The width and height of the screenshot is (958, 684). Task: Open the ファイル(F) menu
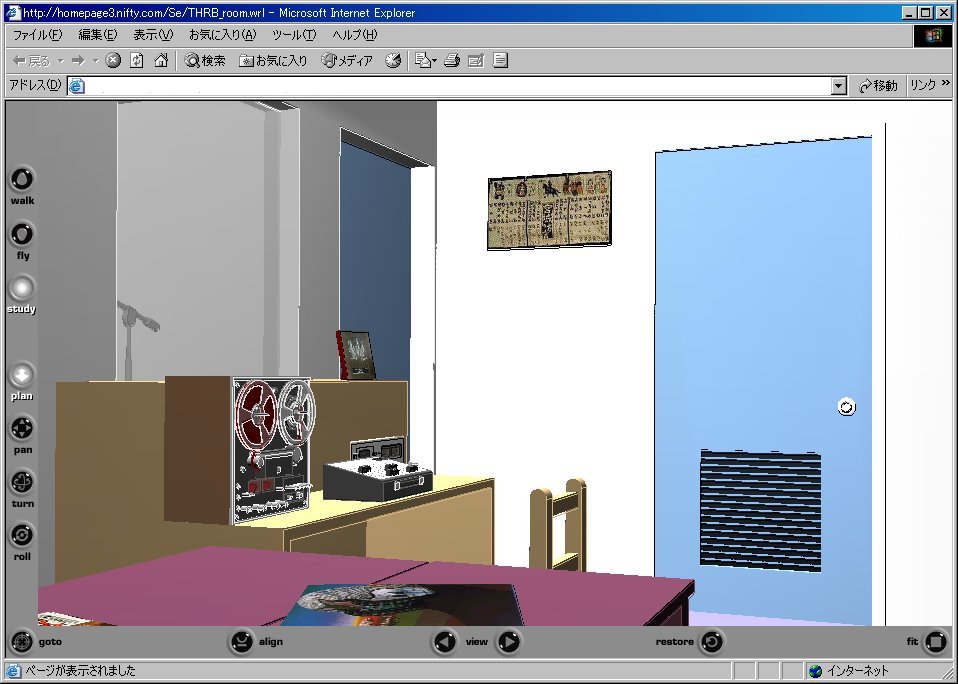37,35
